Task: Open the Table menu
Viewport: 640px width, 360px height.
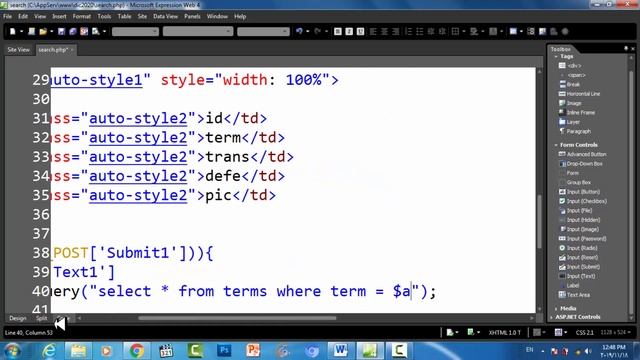Action: [x=124, y=16]
